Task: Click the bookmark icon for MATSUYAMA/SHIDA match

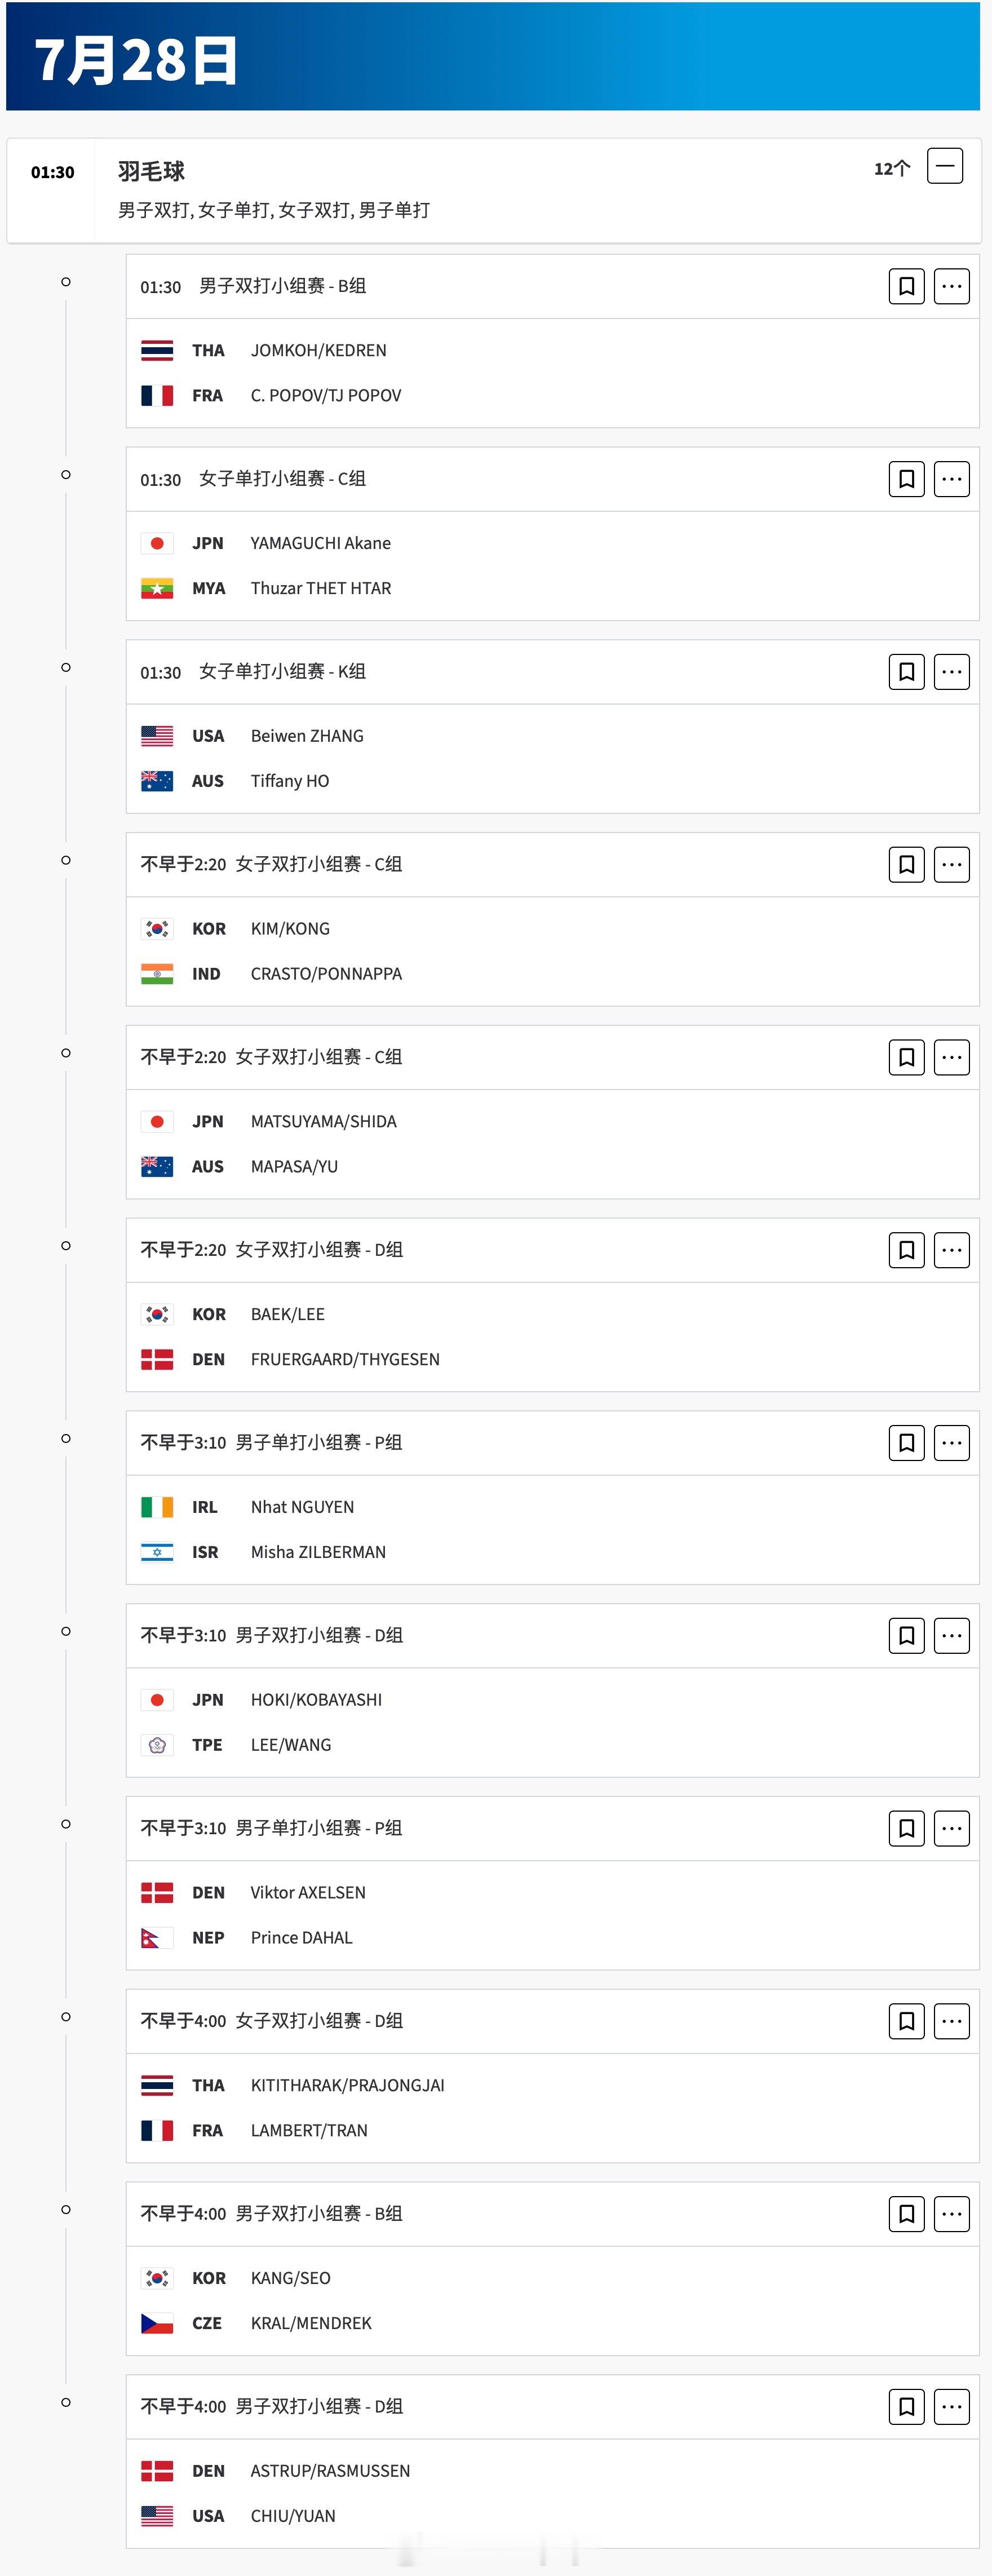Action: coord(906,1057)
